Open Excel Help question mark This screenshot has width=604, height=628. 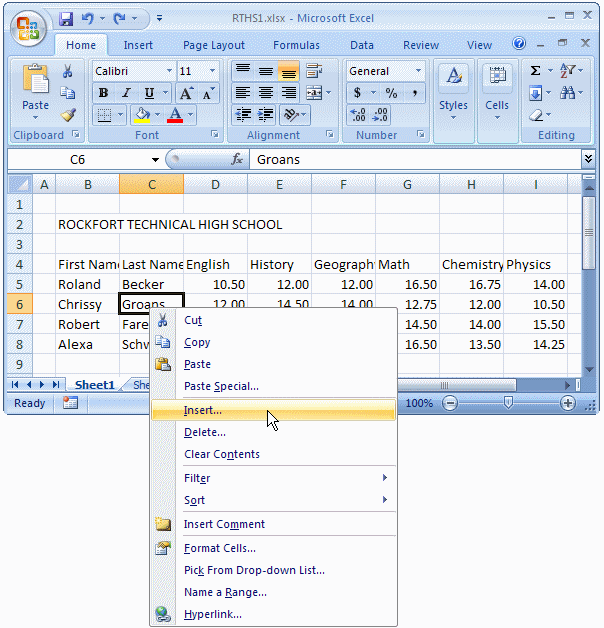click(519, 43)
